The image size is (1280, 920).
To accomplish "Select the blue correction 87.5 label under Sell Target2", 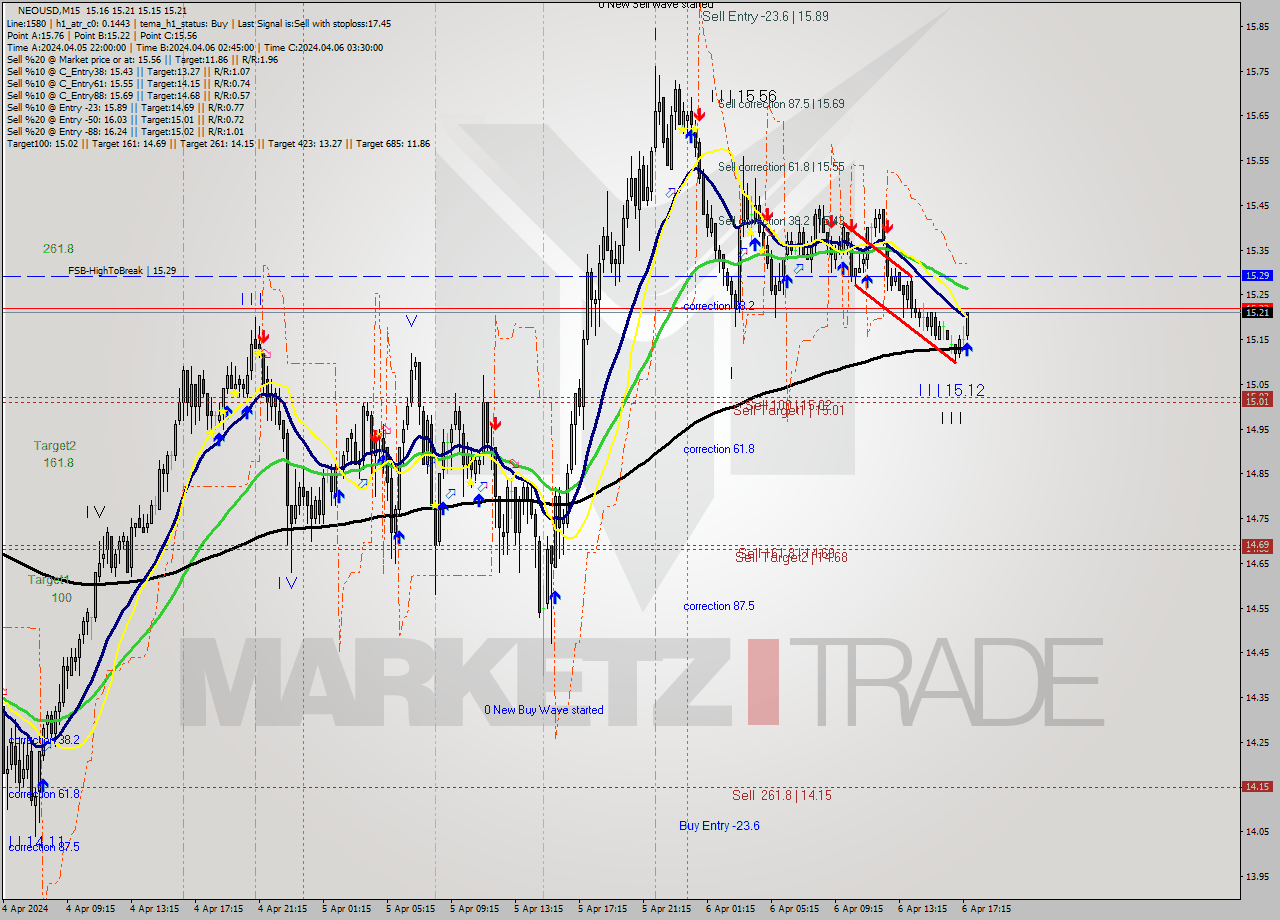I will (x=719, y=606).
